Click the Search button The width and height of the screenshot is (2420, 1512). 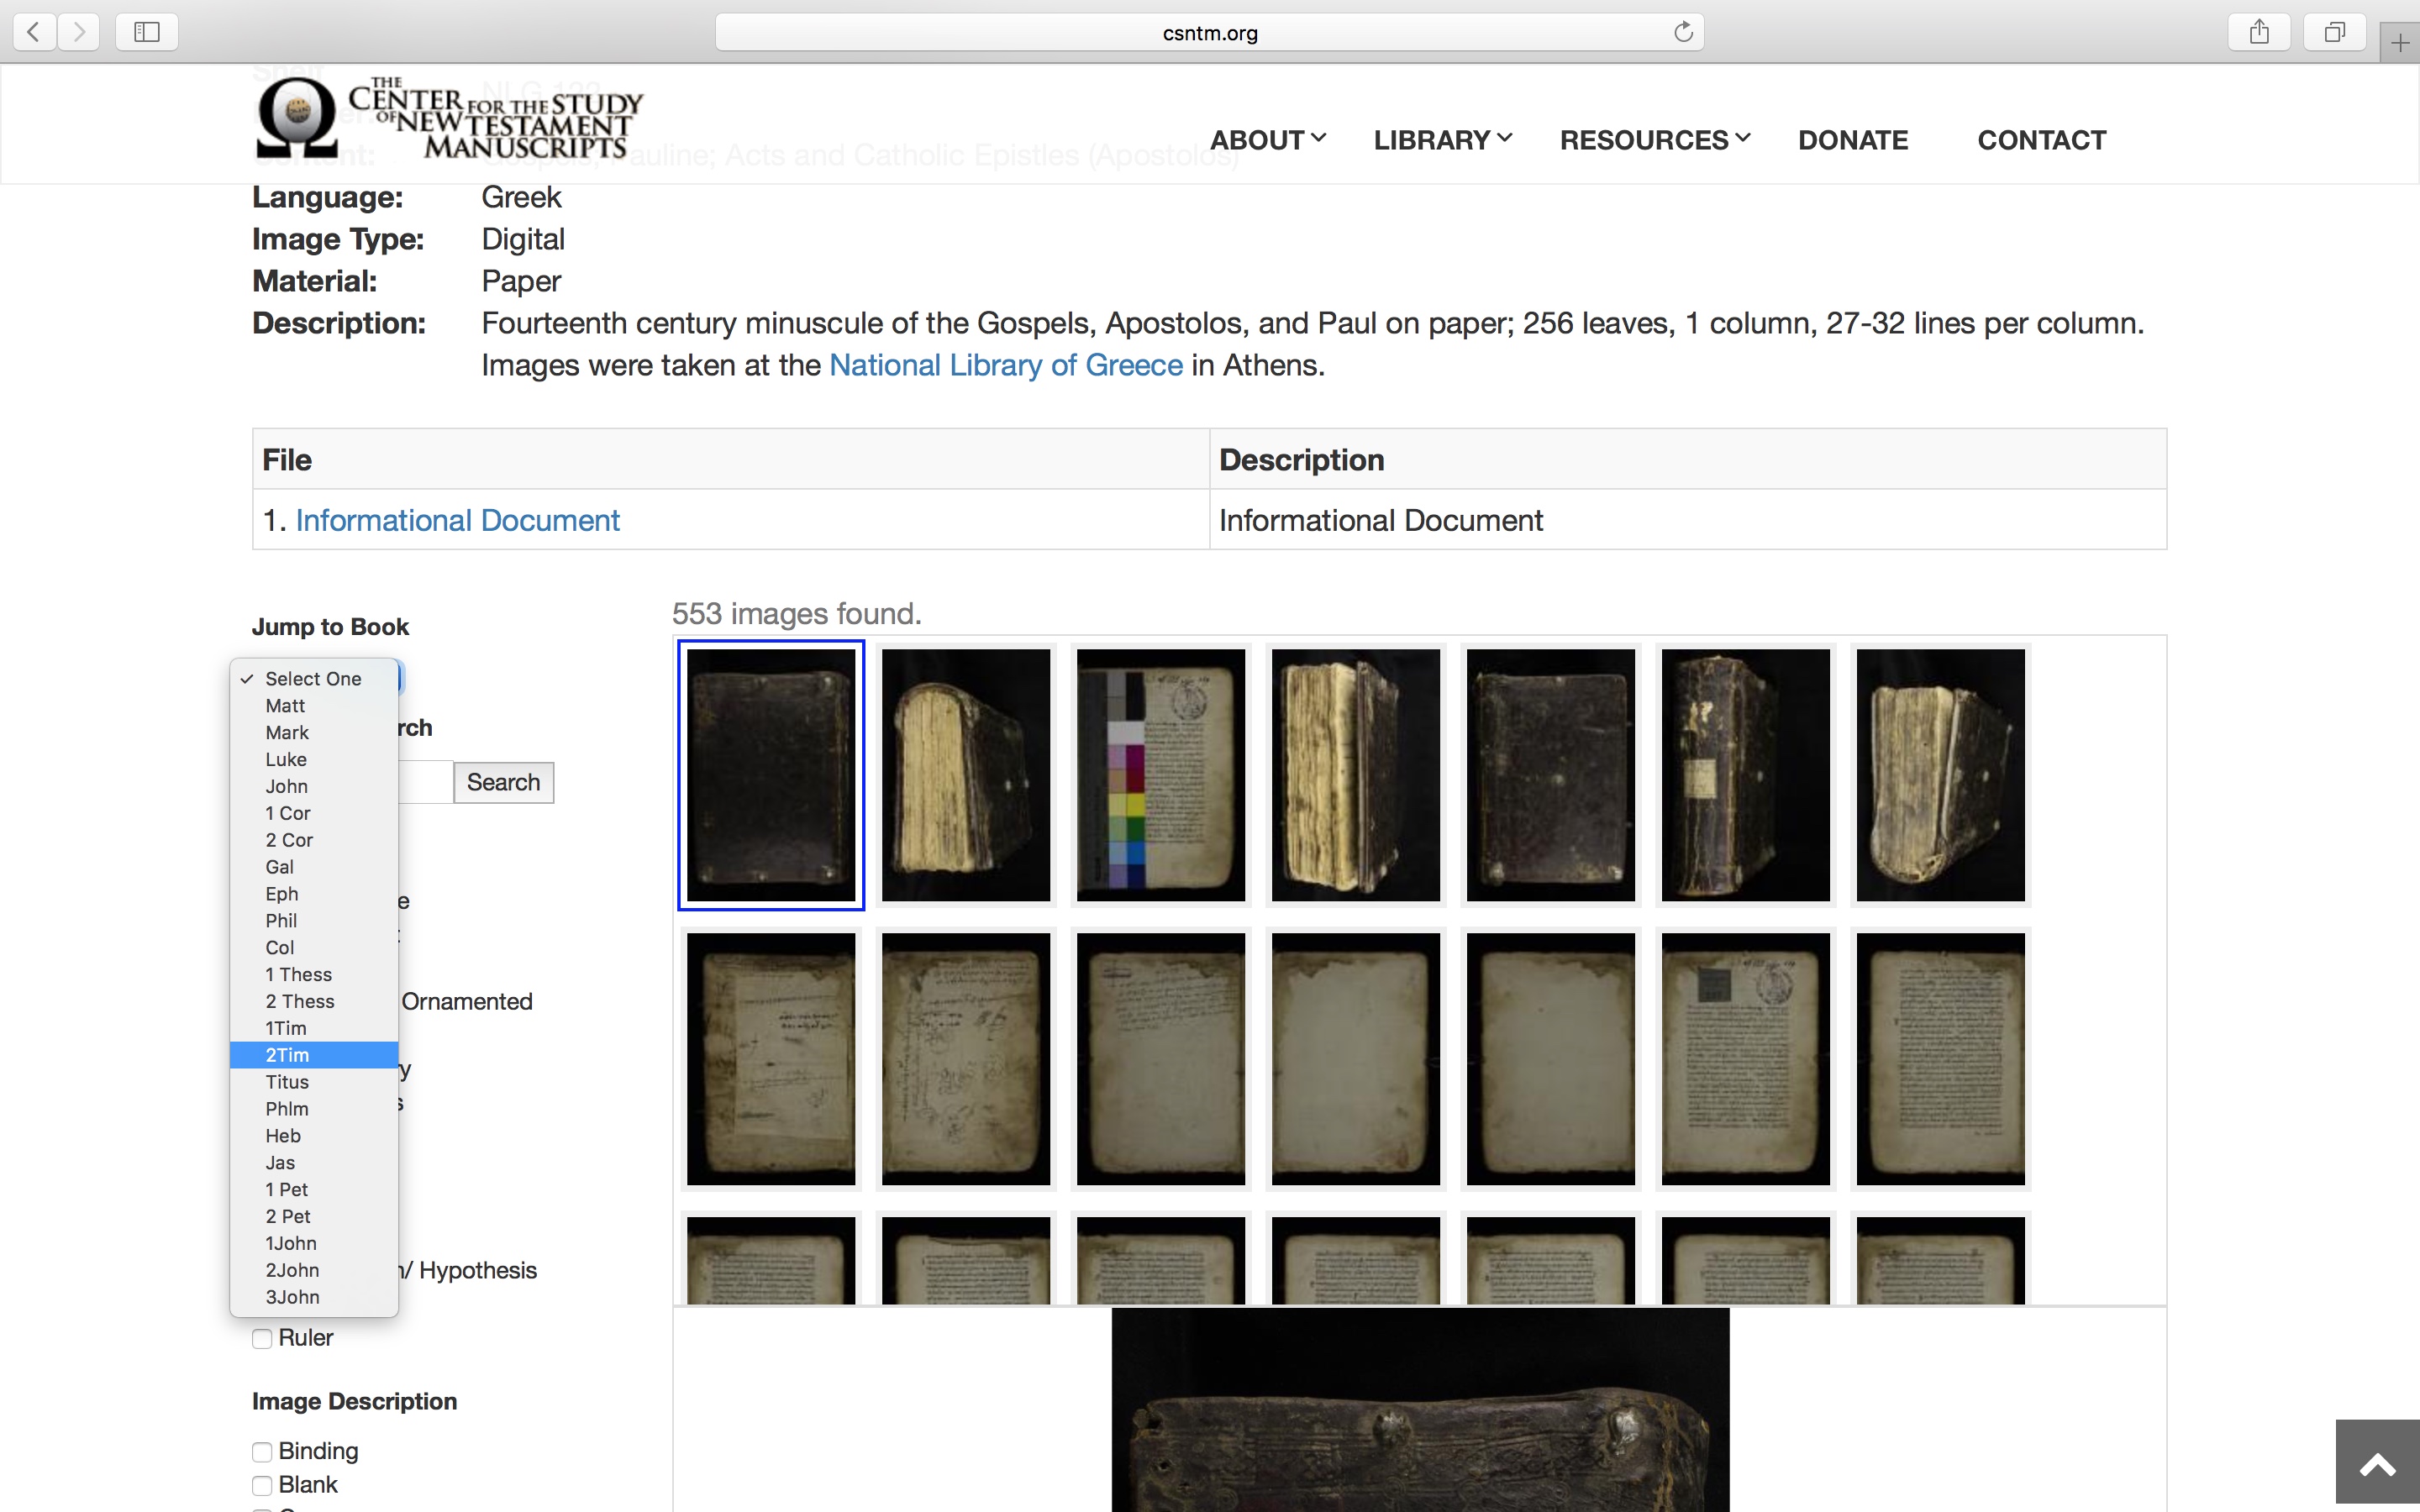503,782
